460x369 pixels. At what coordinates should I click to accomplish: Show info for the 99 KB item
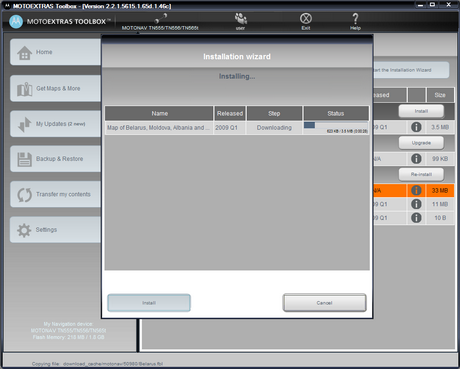pos(416,158)
